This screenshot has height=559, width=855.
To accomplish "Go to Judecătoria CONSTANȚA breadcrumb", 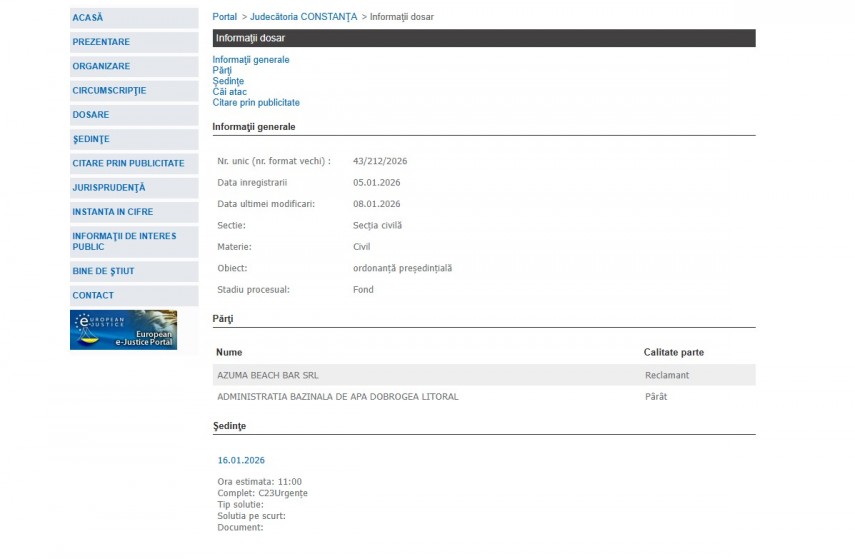I will pos(303,17).
